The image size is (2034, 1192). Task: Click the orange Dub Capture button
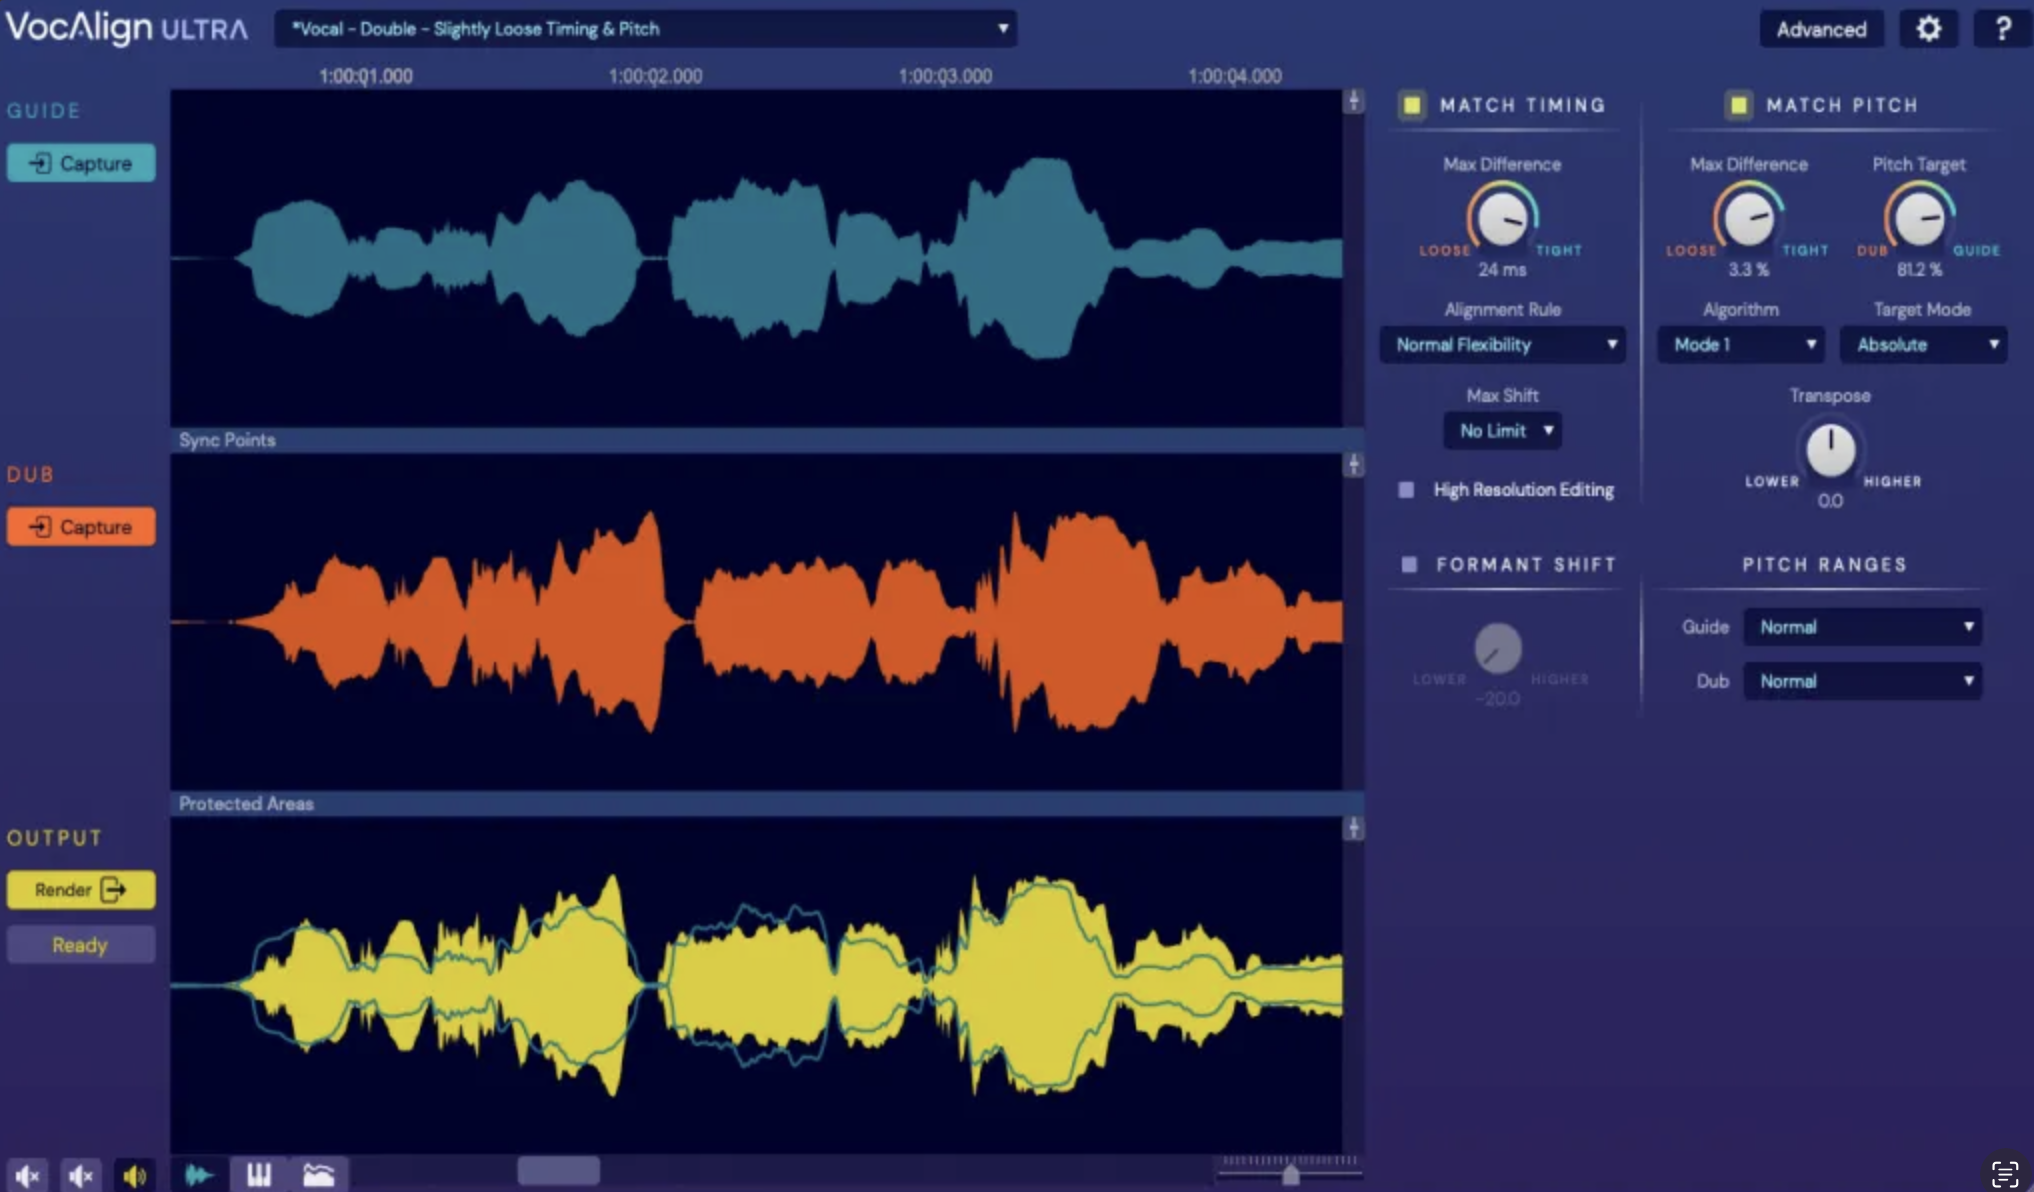(81, 527)
